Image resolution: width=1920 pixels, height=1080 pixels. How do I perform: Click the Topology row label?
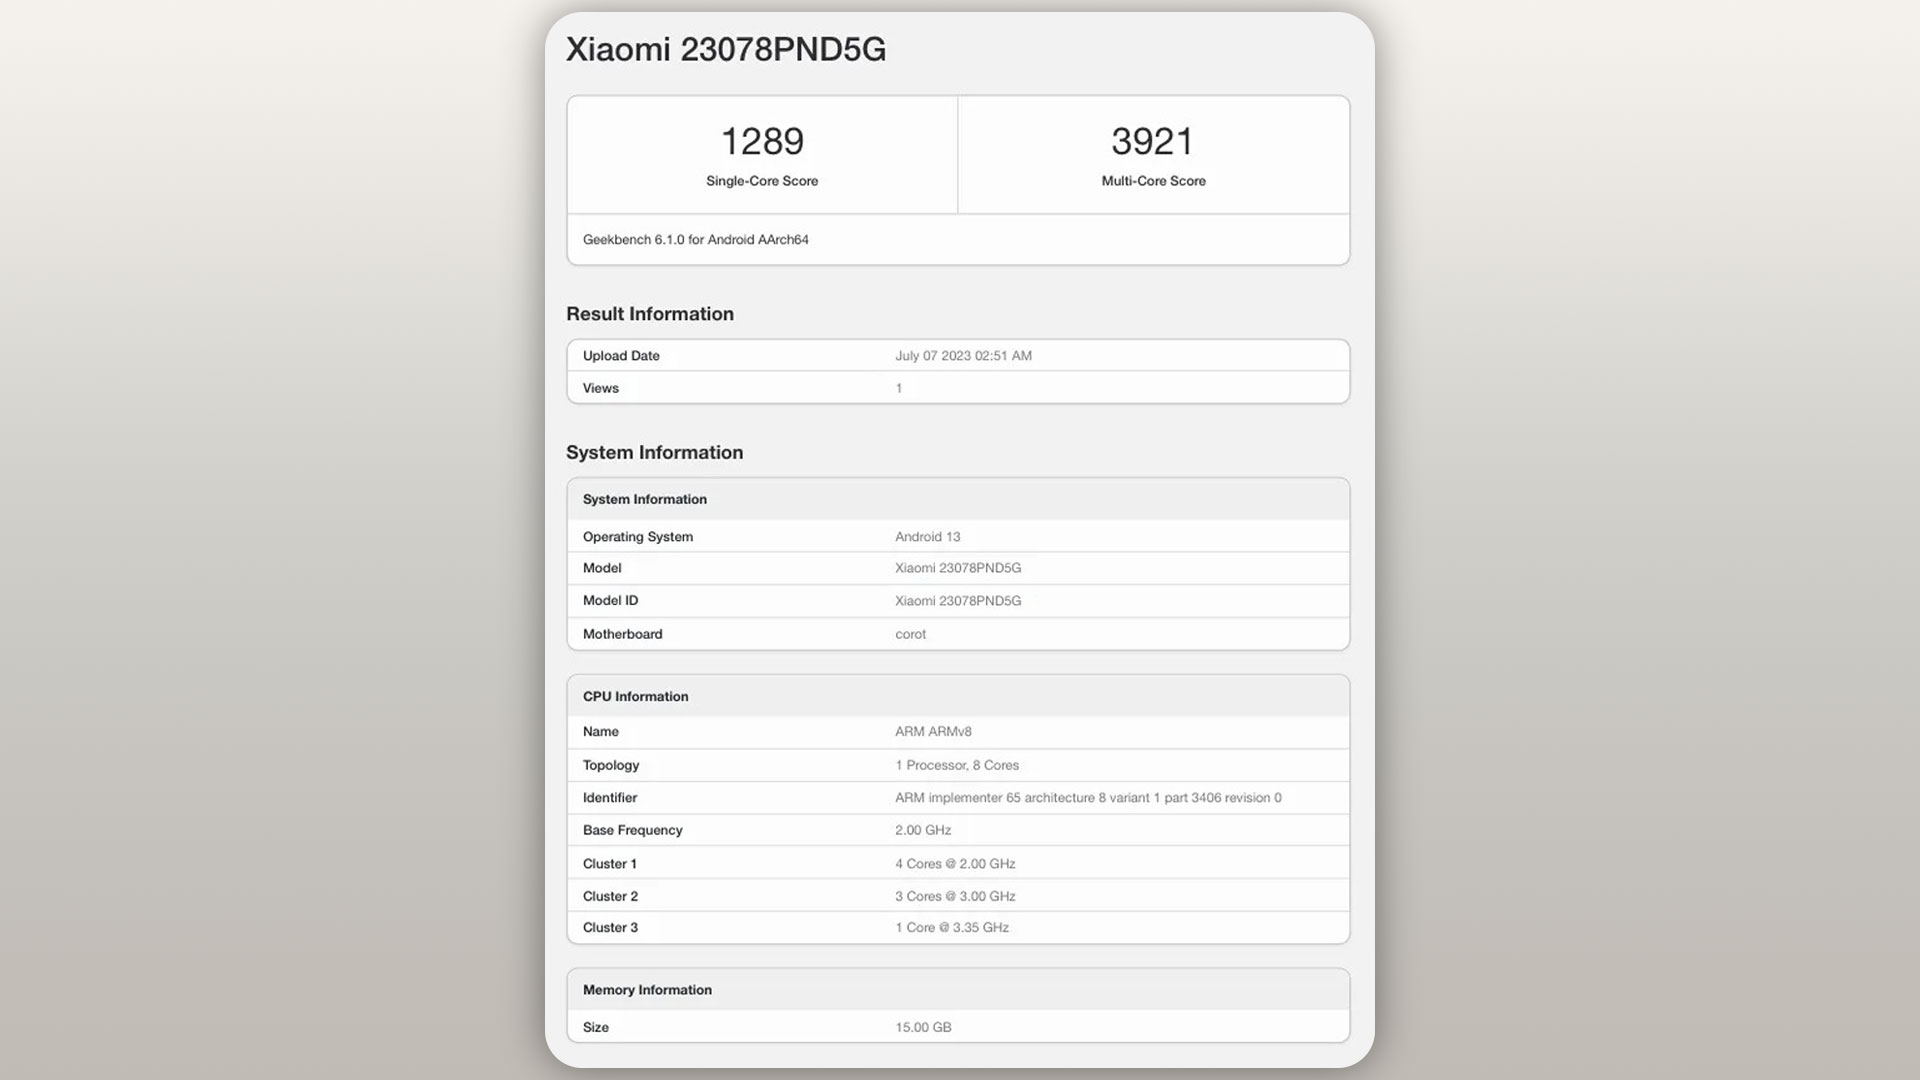(611, 766)
